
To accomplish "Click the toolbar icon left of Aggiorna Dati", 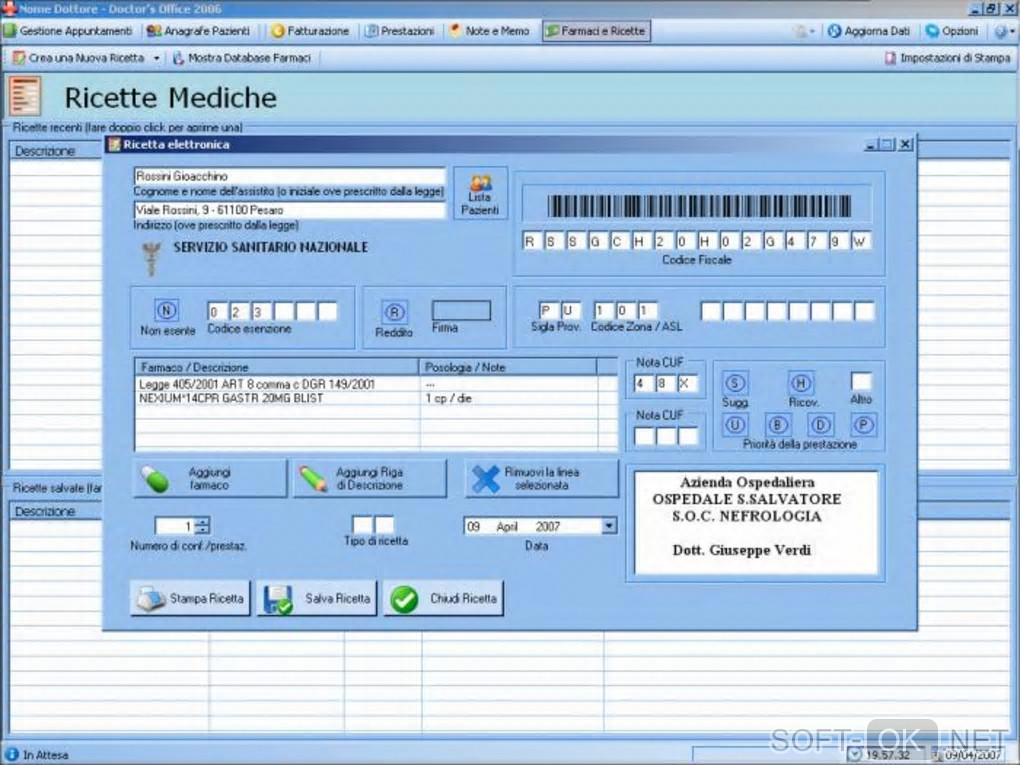I will pos(801,31).
